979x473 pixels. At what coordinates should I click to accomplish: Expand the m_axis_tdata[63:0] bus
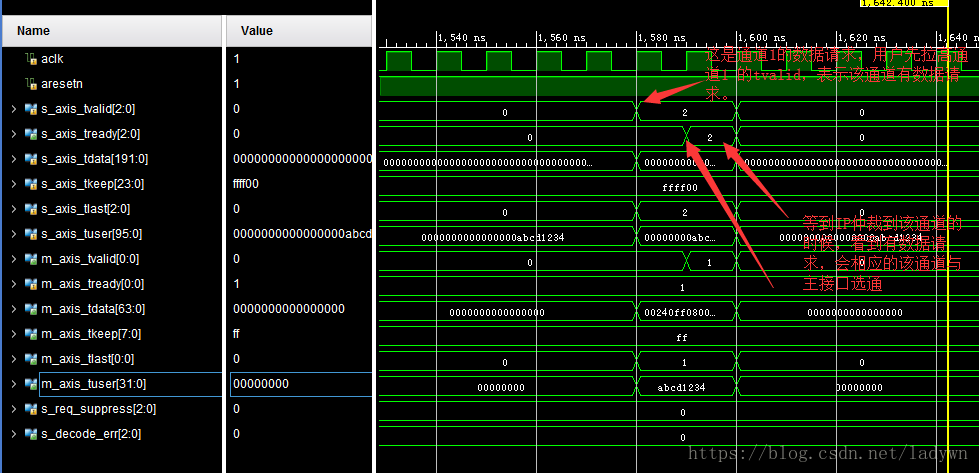[x=14, y=309]
